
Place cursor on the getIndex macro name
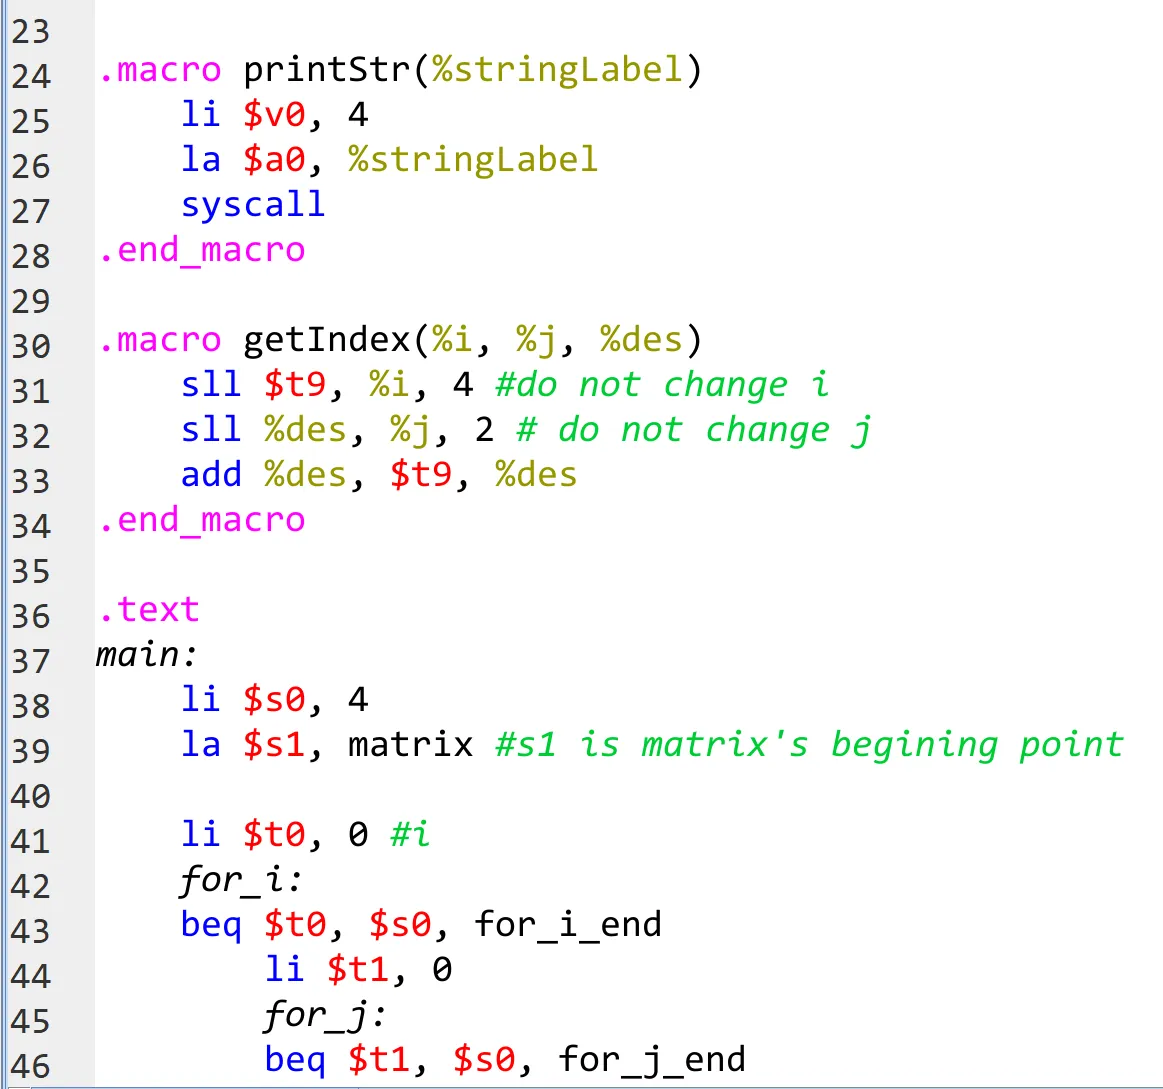pos(328,341)
